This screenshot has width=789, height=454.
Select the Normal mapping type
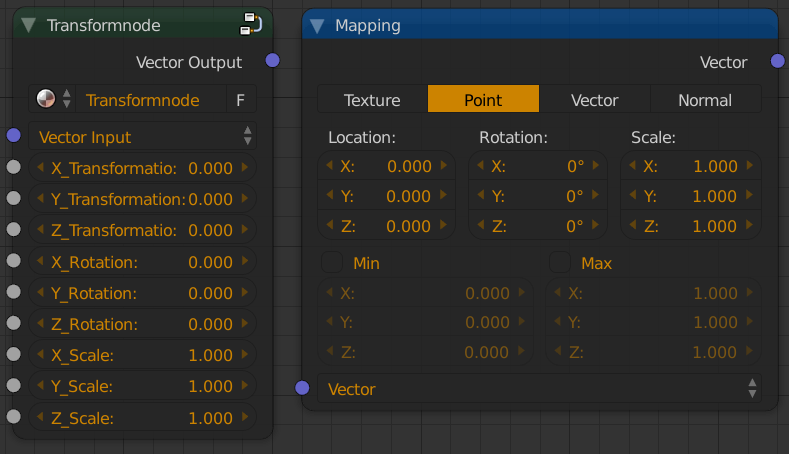coord(705,99)
